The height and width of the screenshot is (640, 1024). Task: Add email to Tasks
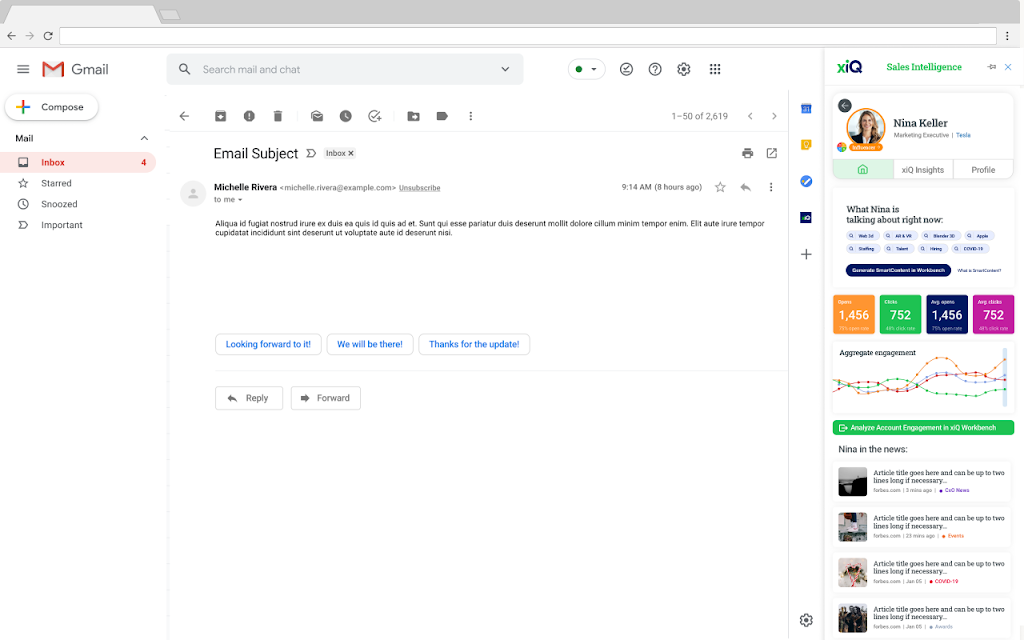click(374, 116)
